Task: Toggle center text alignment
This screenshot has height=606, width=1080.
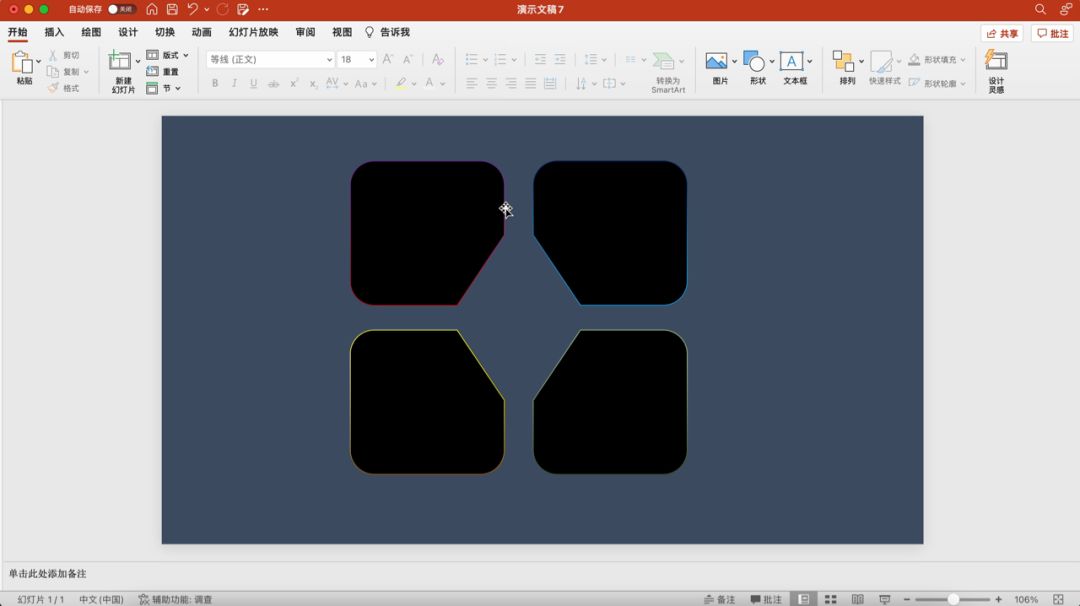Action: pyautogui.click(x=491, y=83)
